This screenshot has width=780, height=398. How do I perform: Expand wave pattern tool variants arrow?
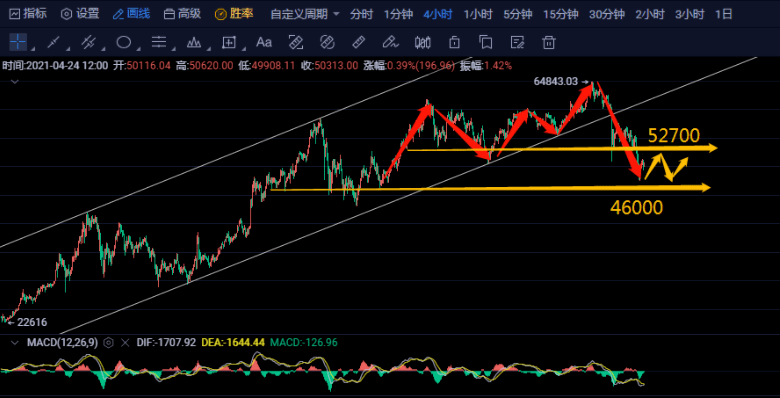point(208,49)
